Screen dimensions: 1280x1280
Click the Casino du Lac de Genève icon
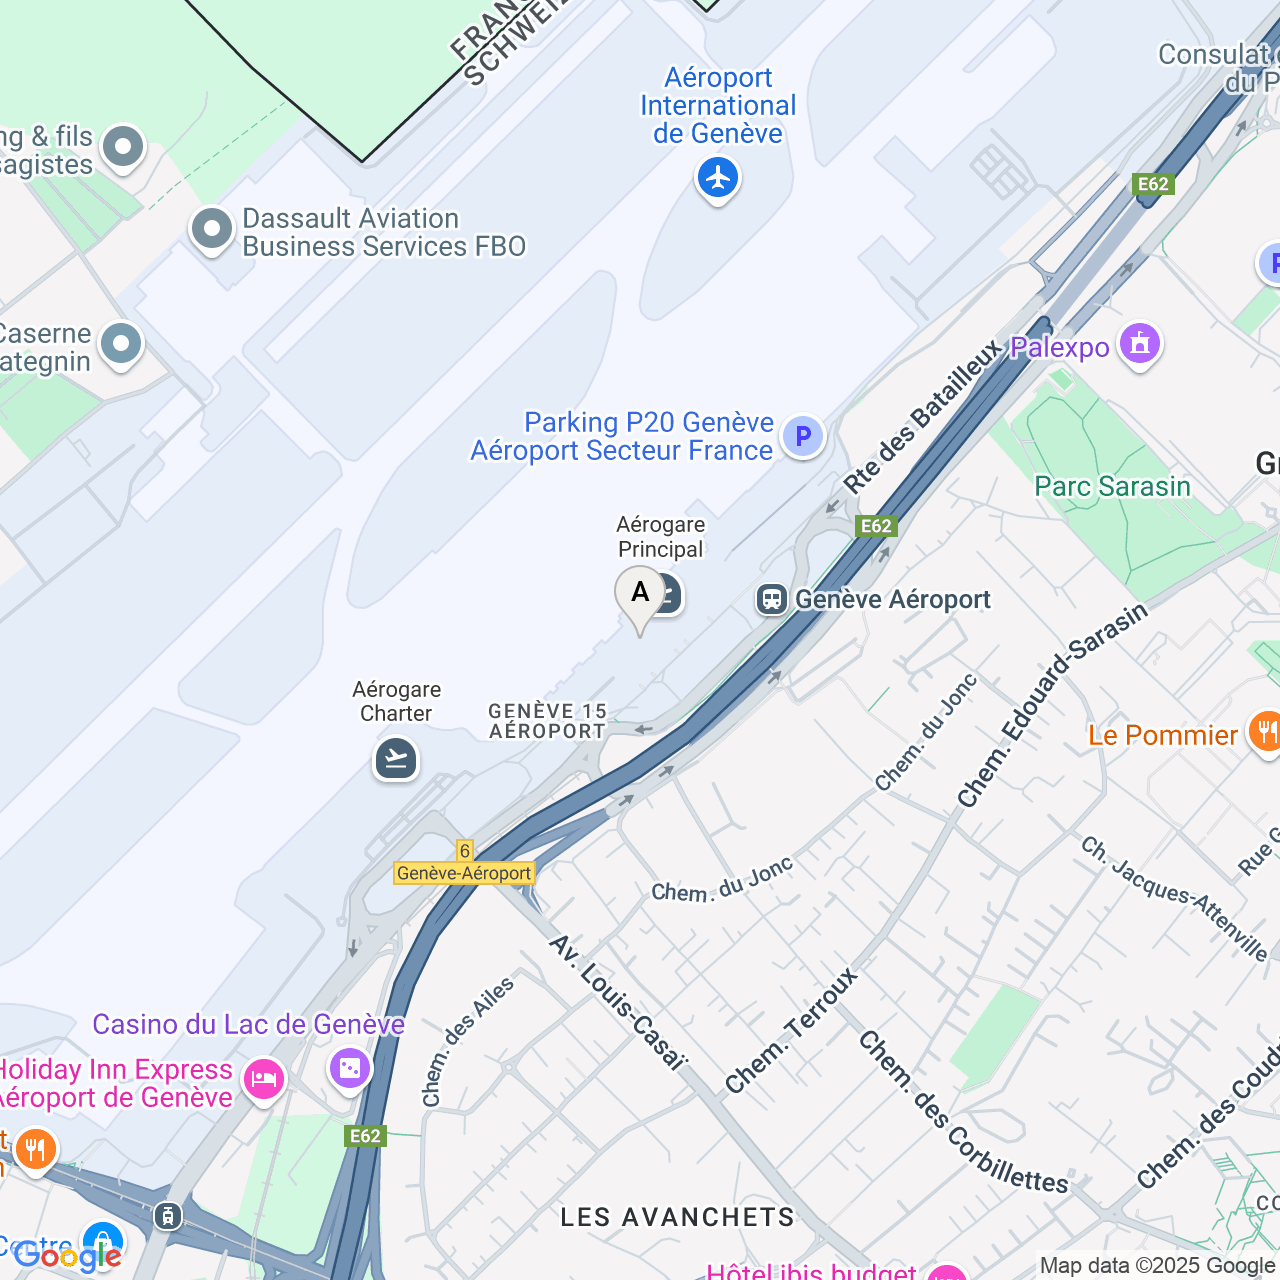click(350, 1069)
